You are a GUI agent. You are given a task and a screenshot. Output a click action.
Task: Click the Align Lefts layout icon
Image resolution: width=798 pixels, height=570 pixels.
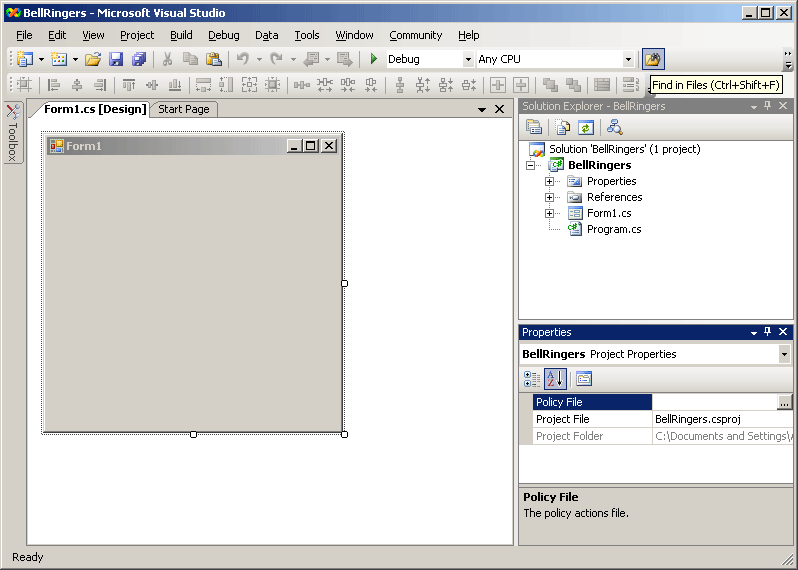tap(53, 84)
